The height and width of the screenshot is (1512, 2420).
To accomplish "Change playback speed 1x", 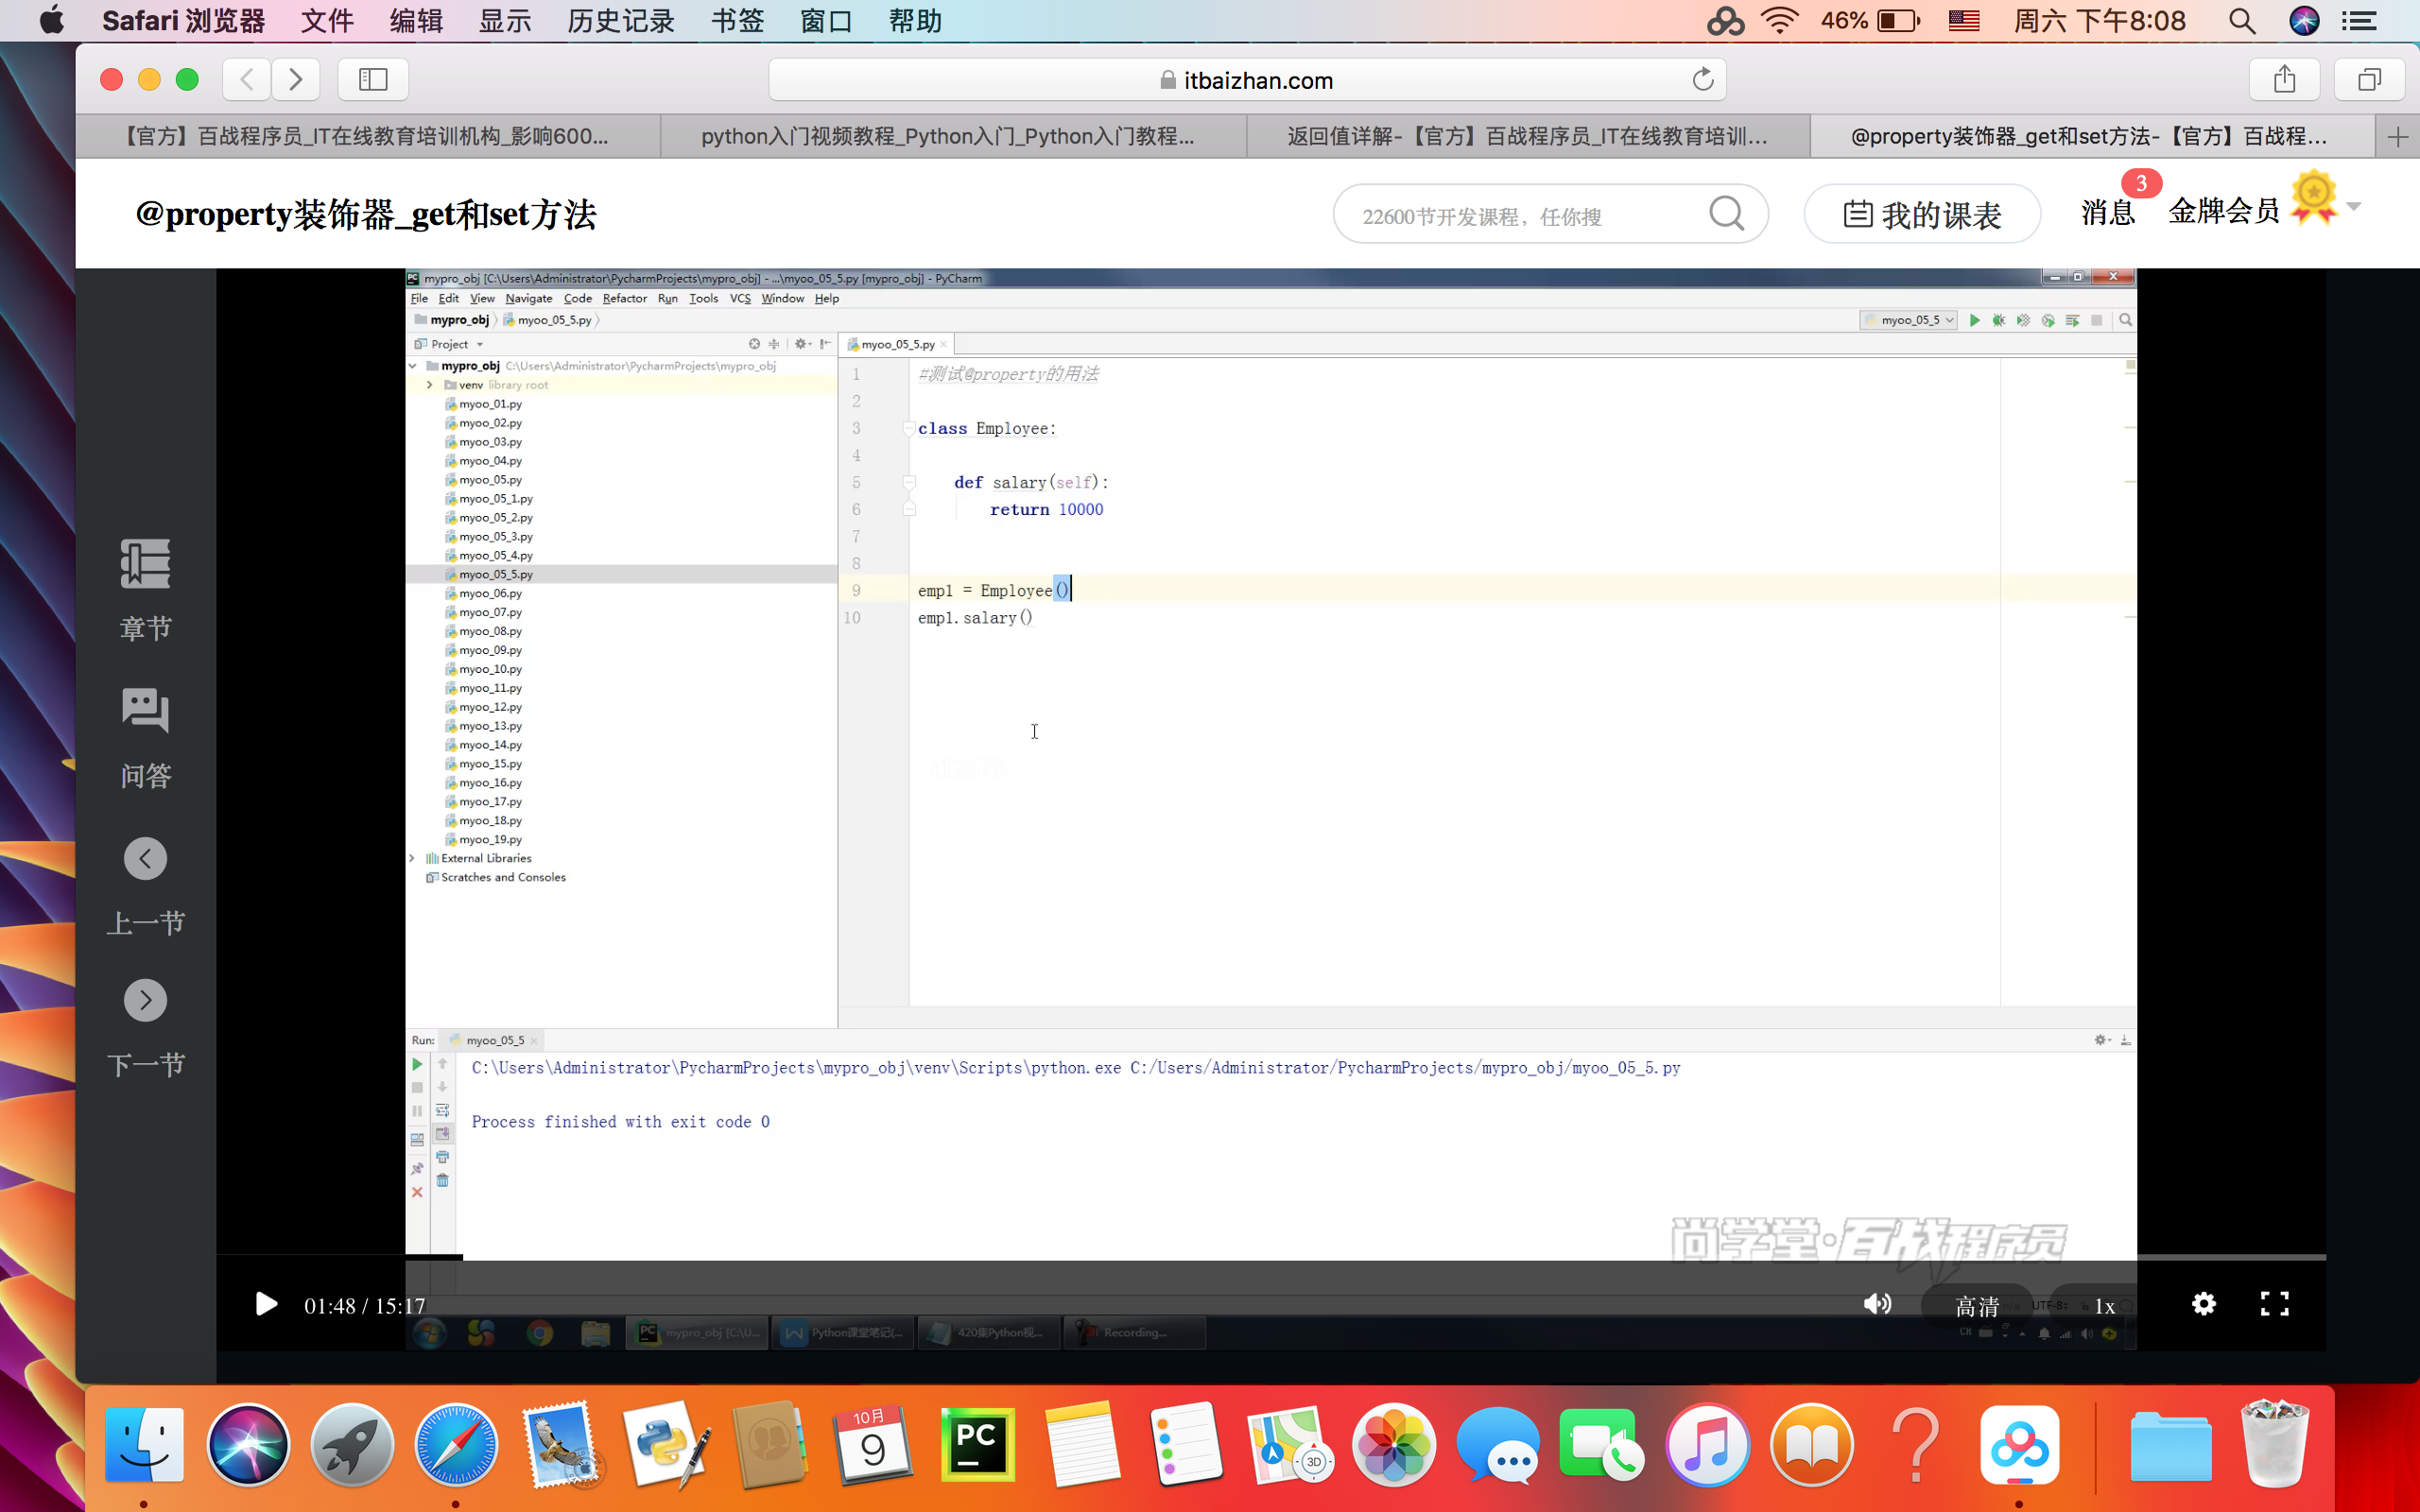I will tap(2104, 1306).
